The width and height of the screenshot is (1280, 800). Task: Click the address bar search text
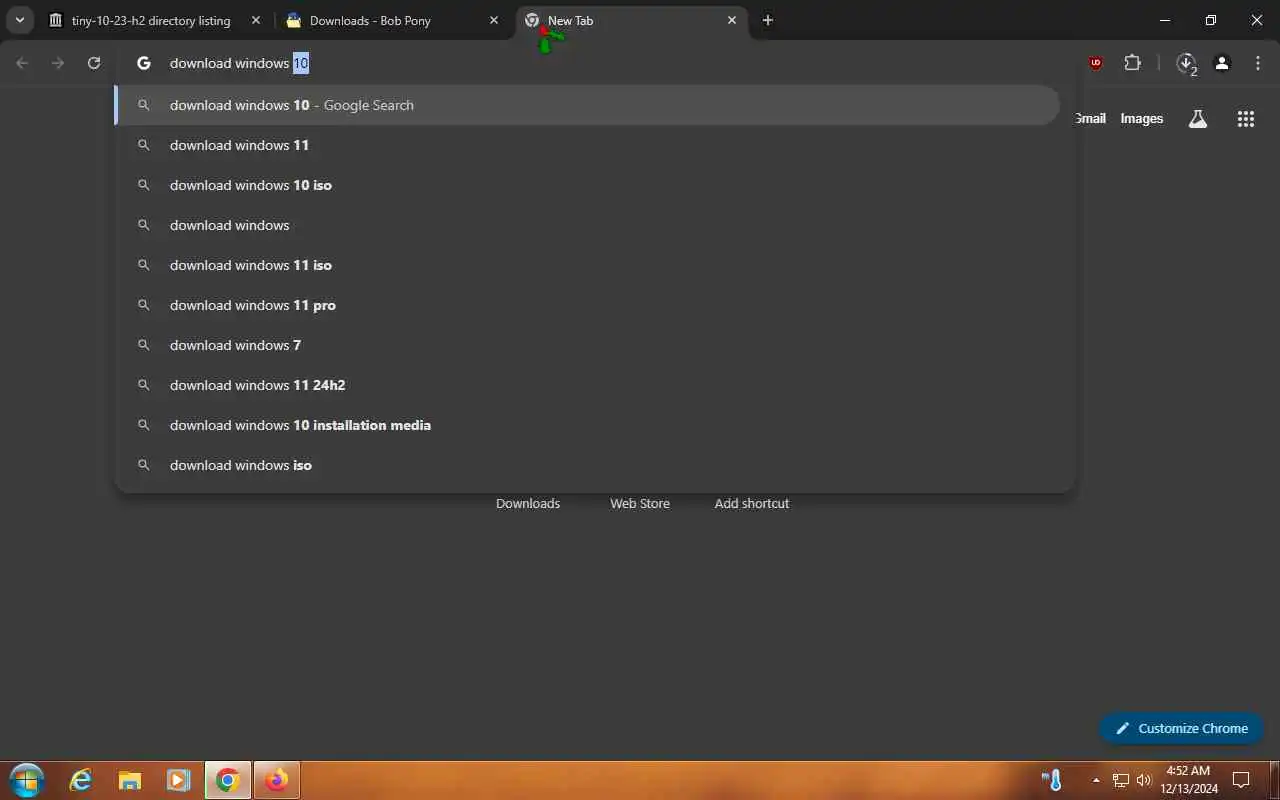[239, 63]
